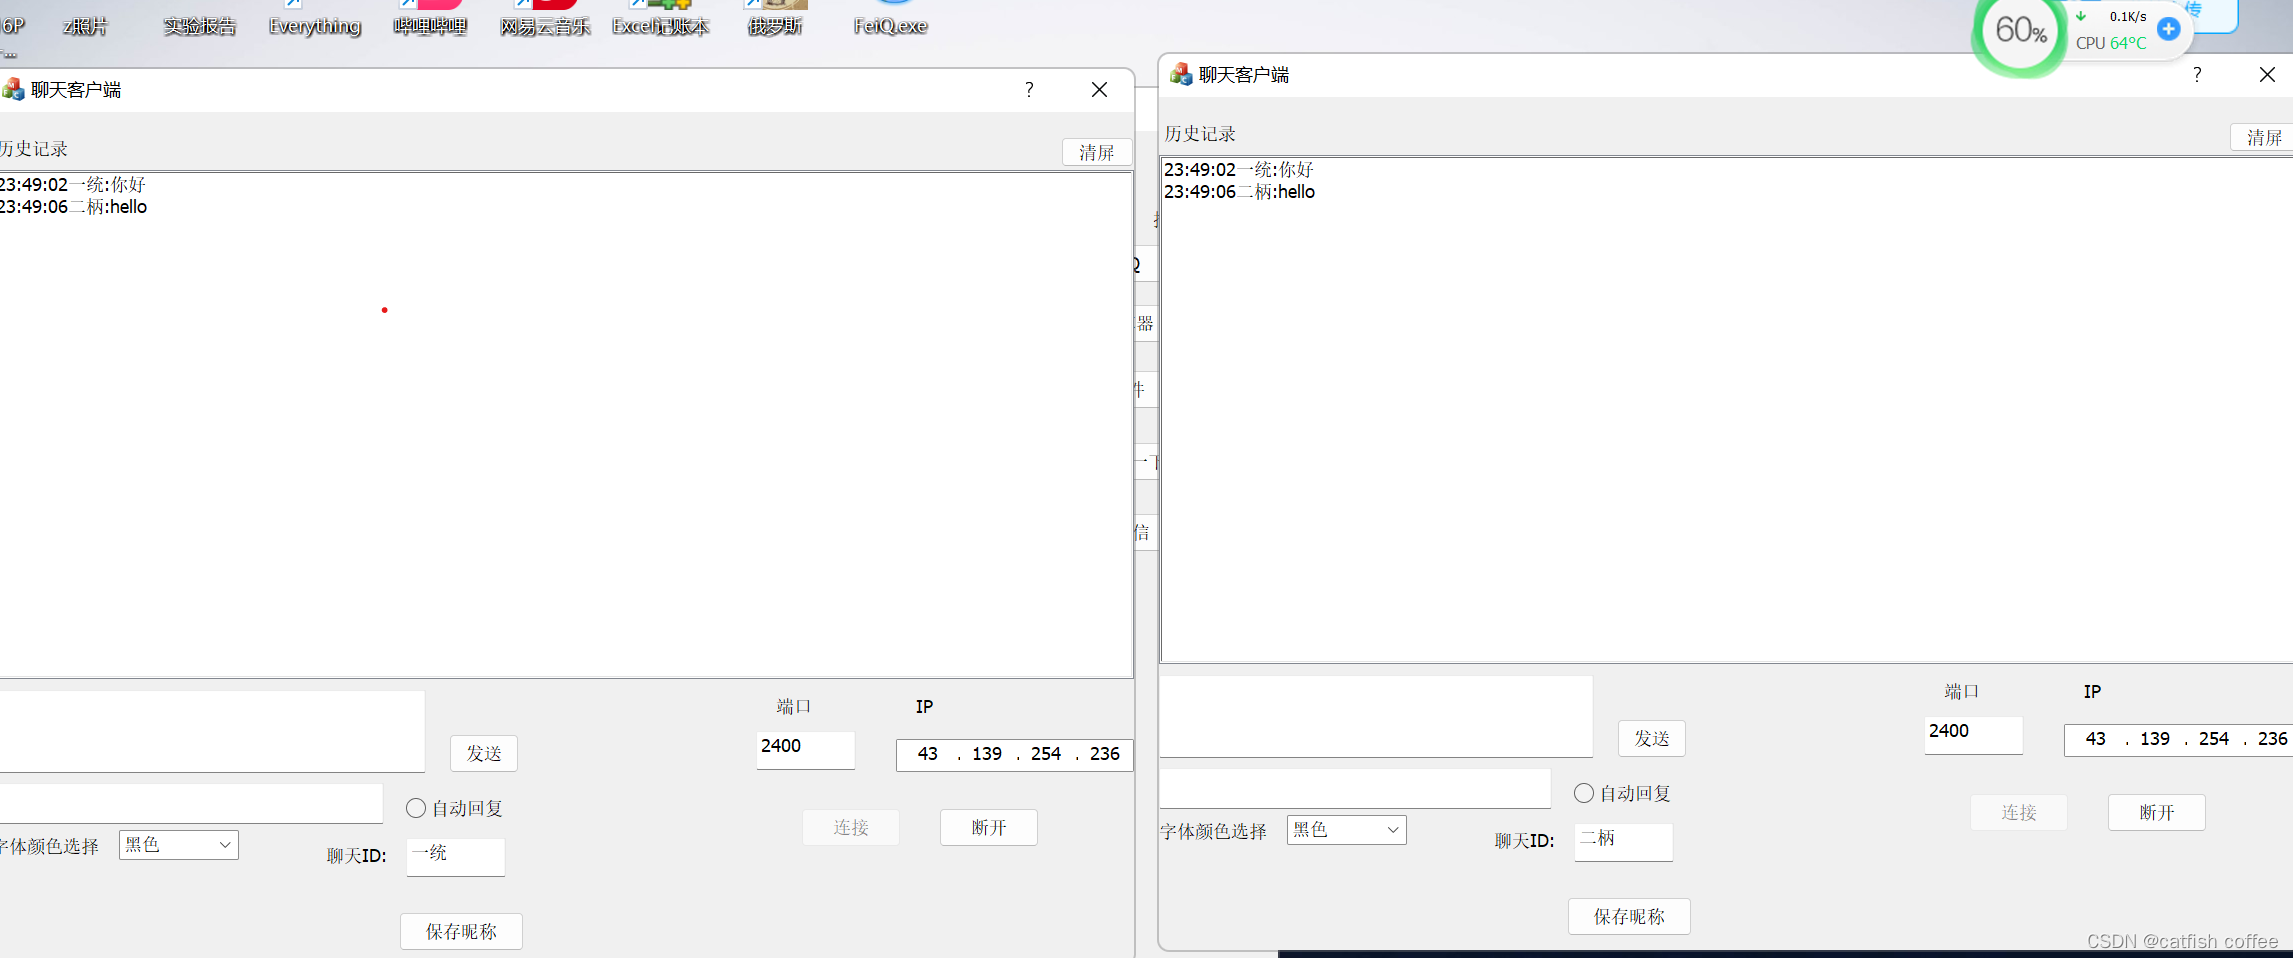Click the 60% memory usage circle
2293x958 pixels.
coord(2020,30)
